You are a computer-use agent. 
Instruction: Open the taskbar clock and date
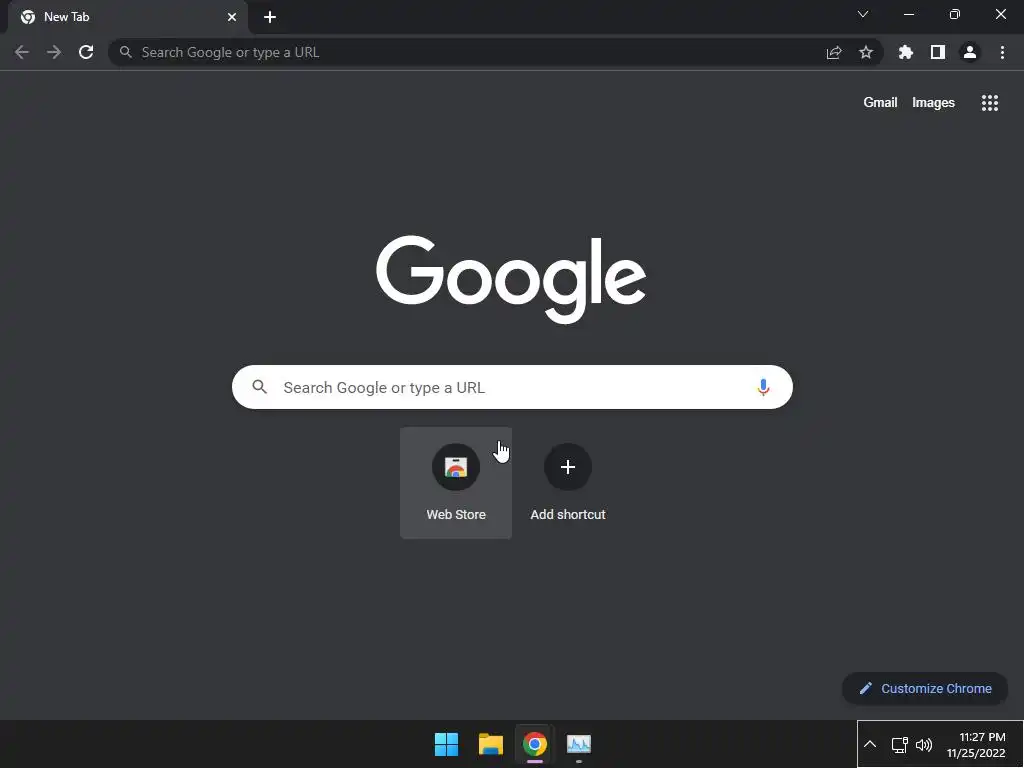(x=976, y=744)
